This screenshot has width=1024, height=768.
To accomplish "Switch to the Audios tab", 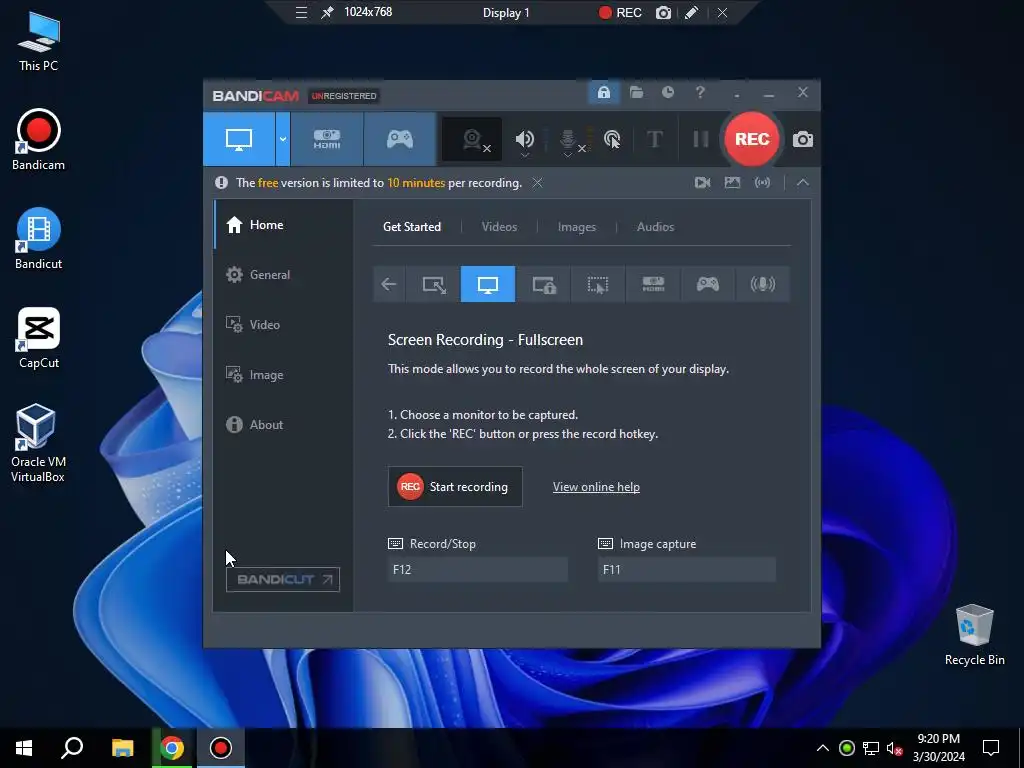I will pyautogui.click(x=655, y=227).
